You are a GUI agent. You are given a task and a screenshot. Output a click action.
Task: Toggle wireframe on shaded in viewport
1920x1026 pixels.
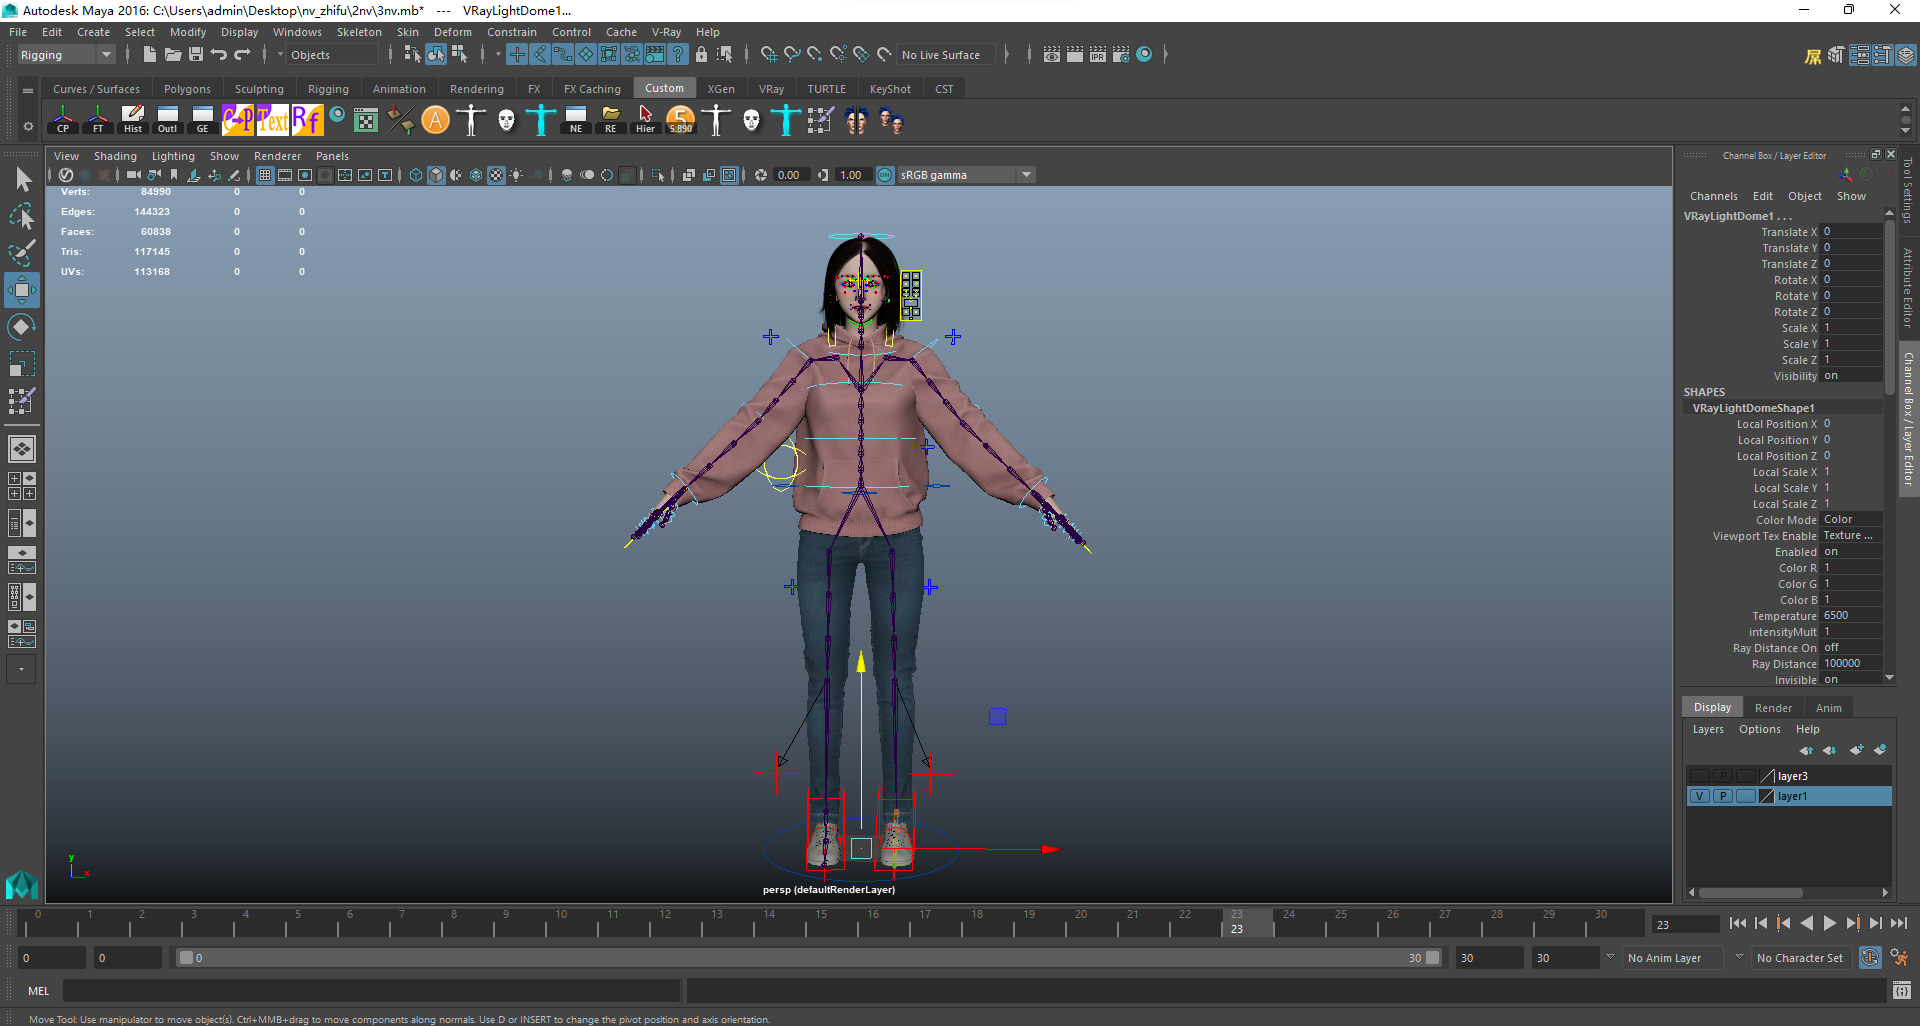[476, 175]
